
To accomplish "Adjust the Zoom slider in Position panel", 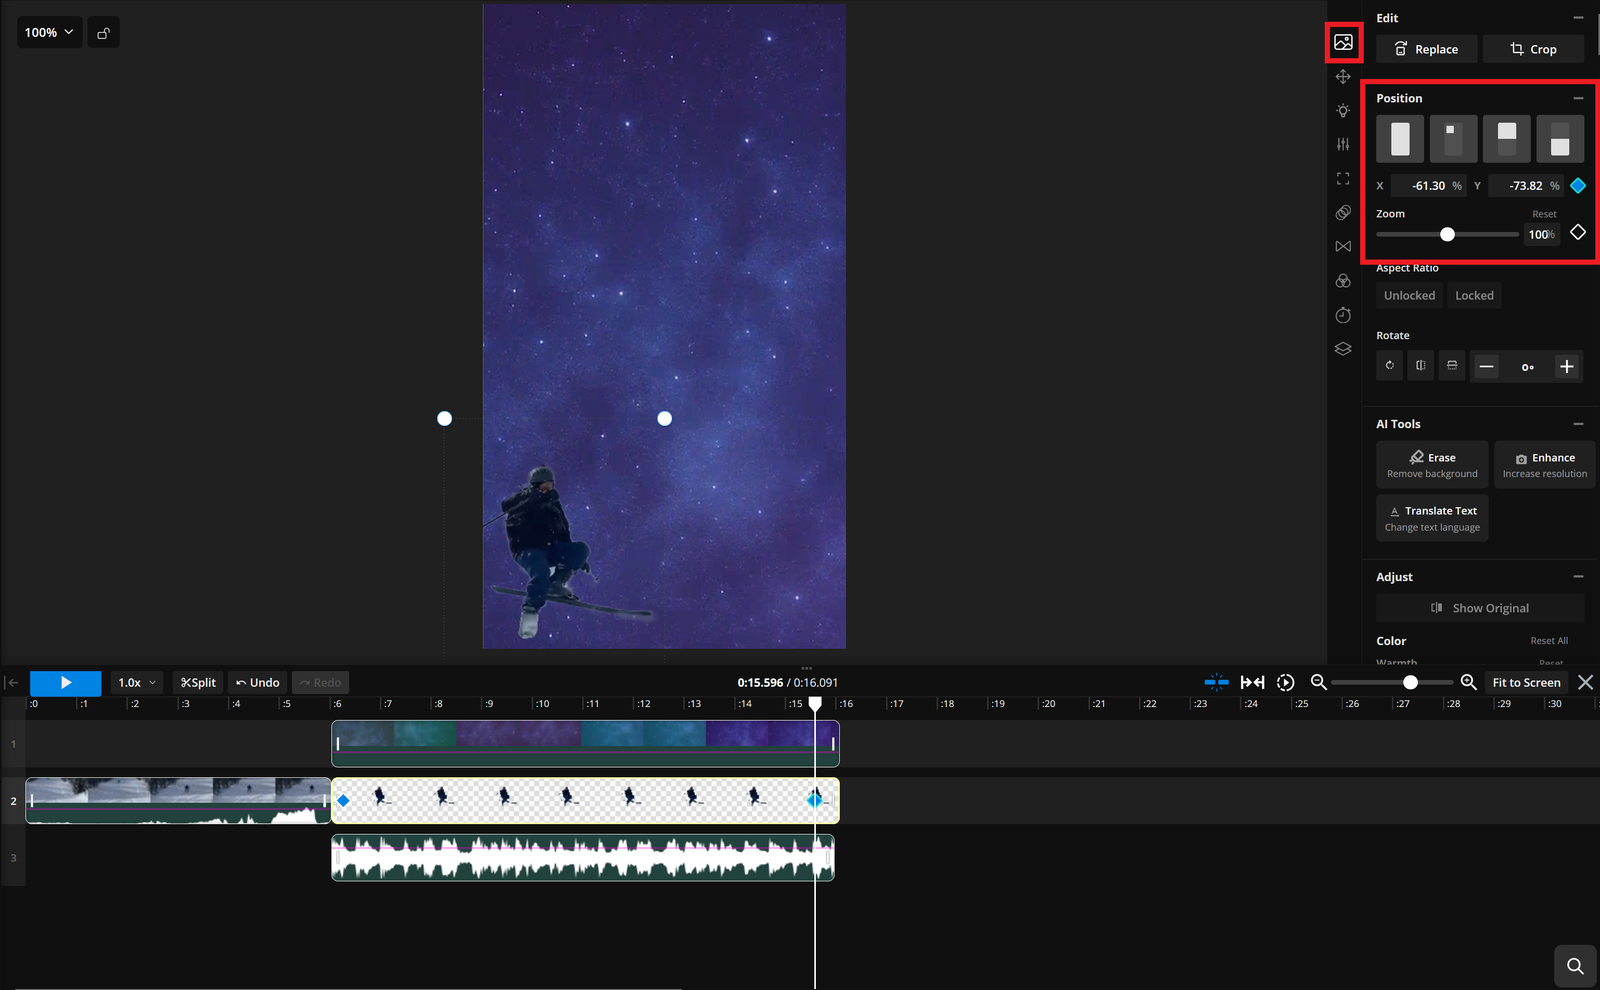I will 1446,233.
